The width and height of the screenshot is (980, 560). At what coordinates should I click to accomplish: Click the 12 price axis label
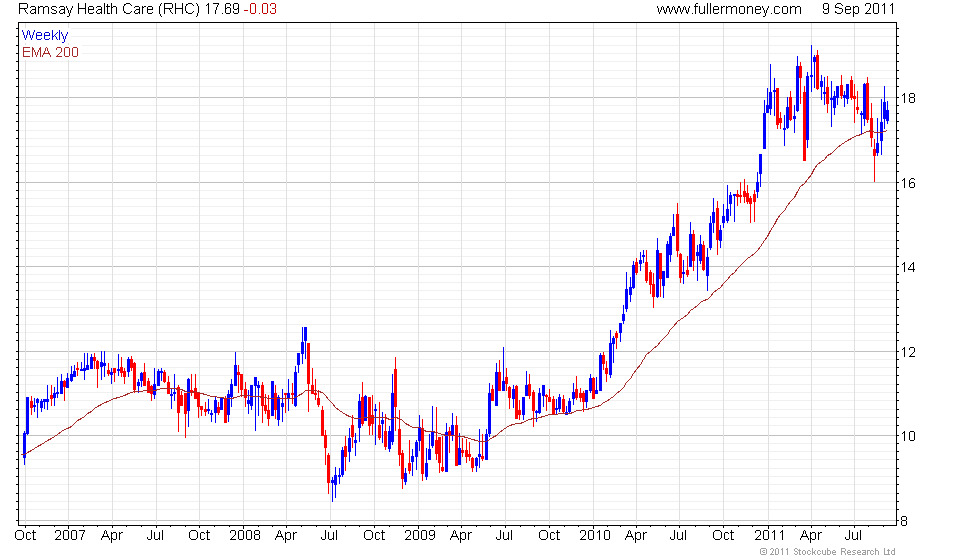(x=908, y=352)
